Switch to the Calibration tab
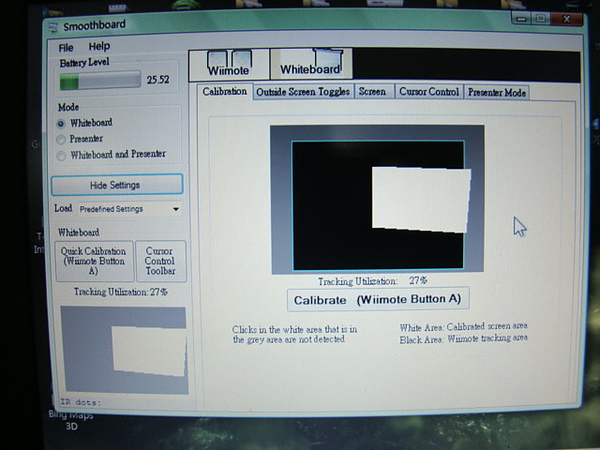The width and height of the screenshot is (600, 450). pos(225,91)
